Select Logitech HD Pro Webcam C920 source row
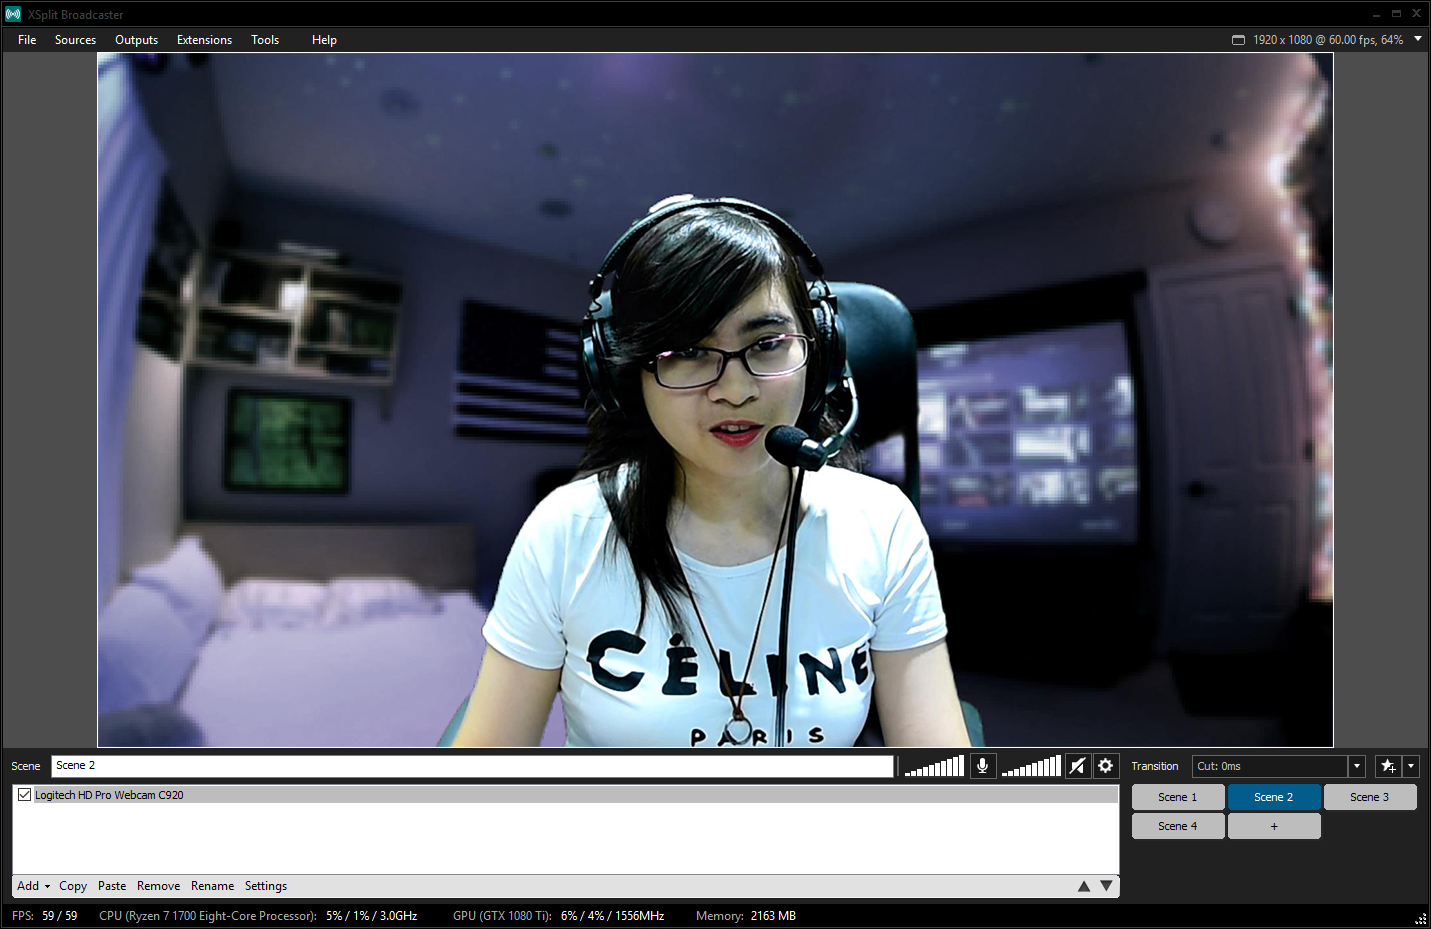This screenshot has width=1431, height=929. pos(565,795)
